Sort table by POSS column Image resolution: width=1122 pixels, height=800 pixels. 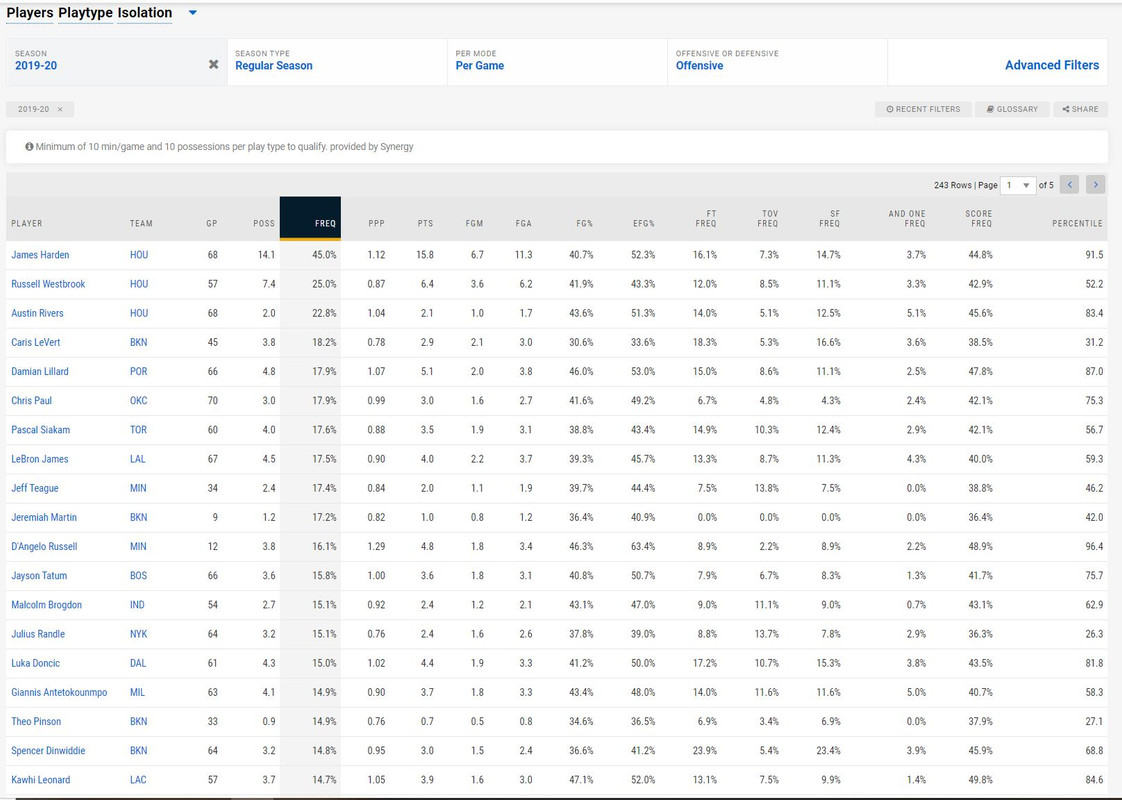pyautogui.click(x=264, y=223)
